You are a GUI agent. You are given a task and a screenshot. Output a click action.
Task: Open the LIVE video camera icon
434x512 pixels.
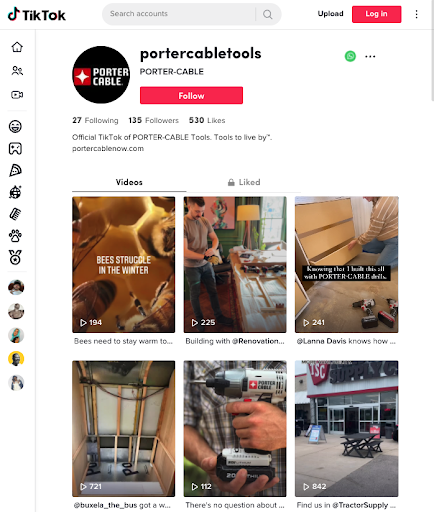pyautogui.click(x=17, y=95)
